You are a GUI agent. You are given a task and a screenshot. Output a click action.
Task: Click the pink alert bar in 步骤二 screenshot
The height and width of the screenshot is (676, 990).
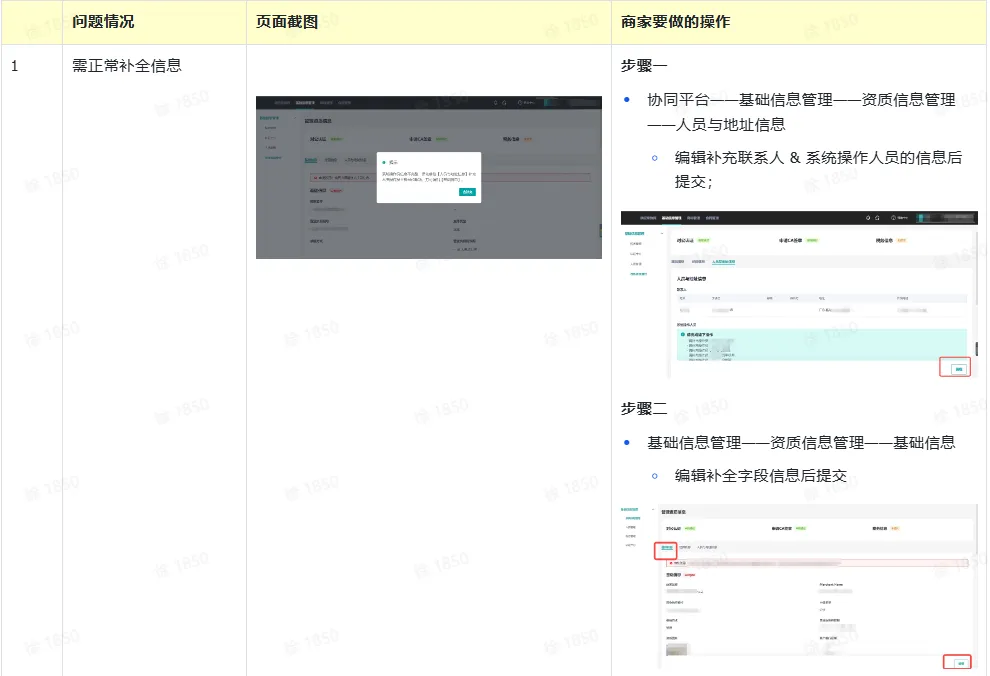pyautogui.click(x=817, y=562)
